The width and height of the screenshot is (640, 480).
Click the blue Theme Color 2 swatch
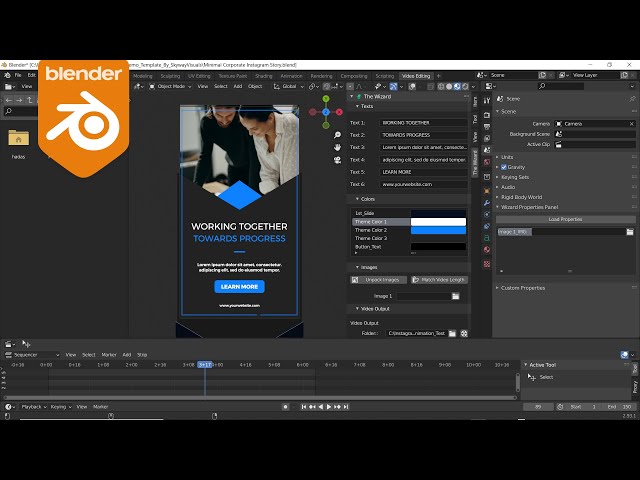coord(438,230)
